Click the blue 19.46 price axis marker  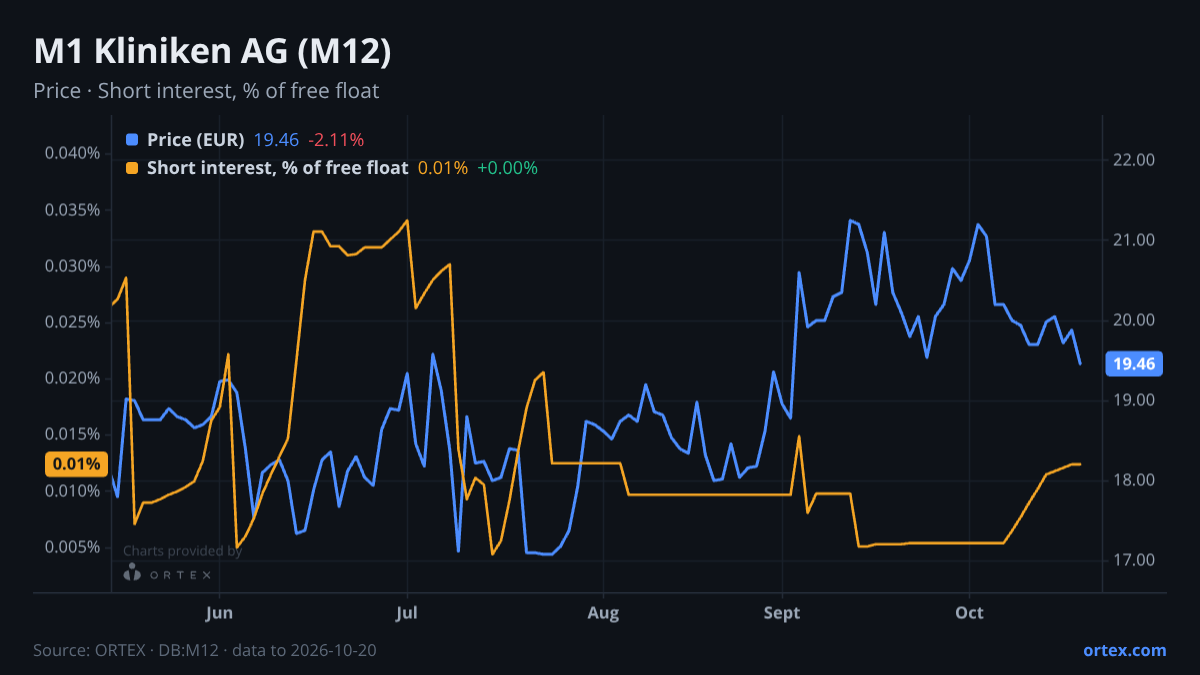click(x=1134, y=364)
